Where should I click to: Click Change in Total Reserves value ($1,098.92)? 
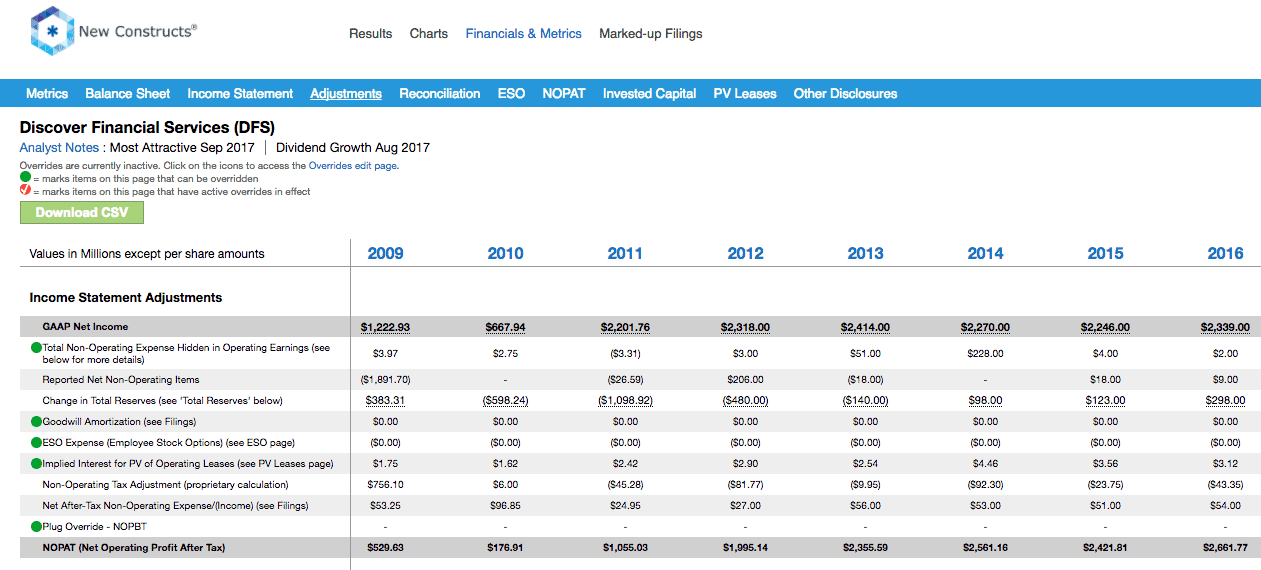pyautogui.click(x=625, y=400)
